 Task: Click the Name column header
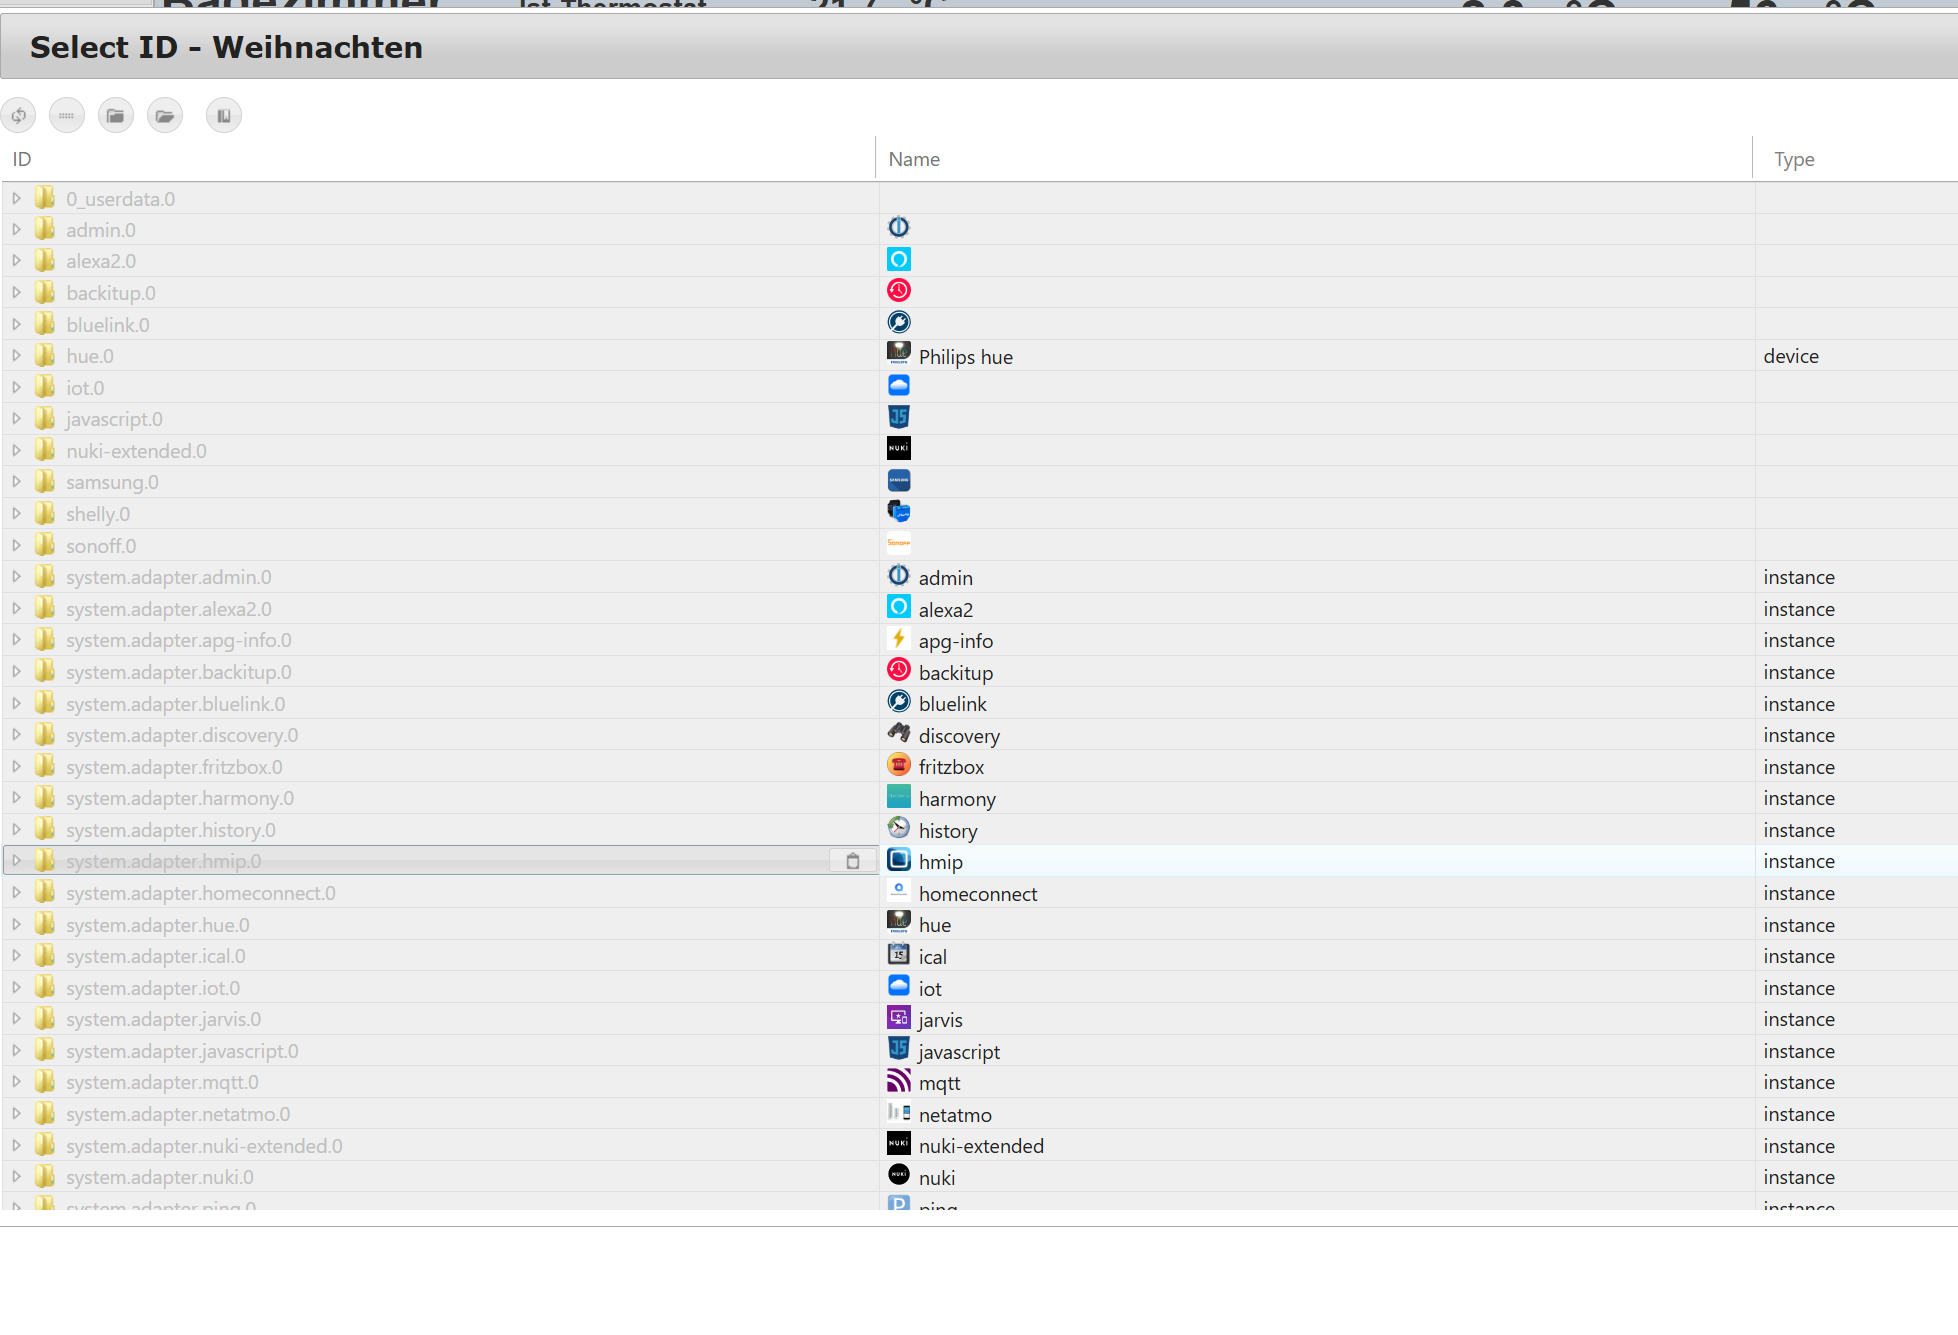914,159
